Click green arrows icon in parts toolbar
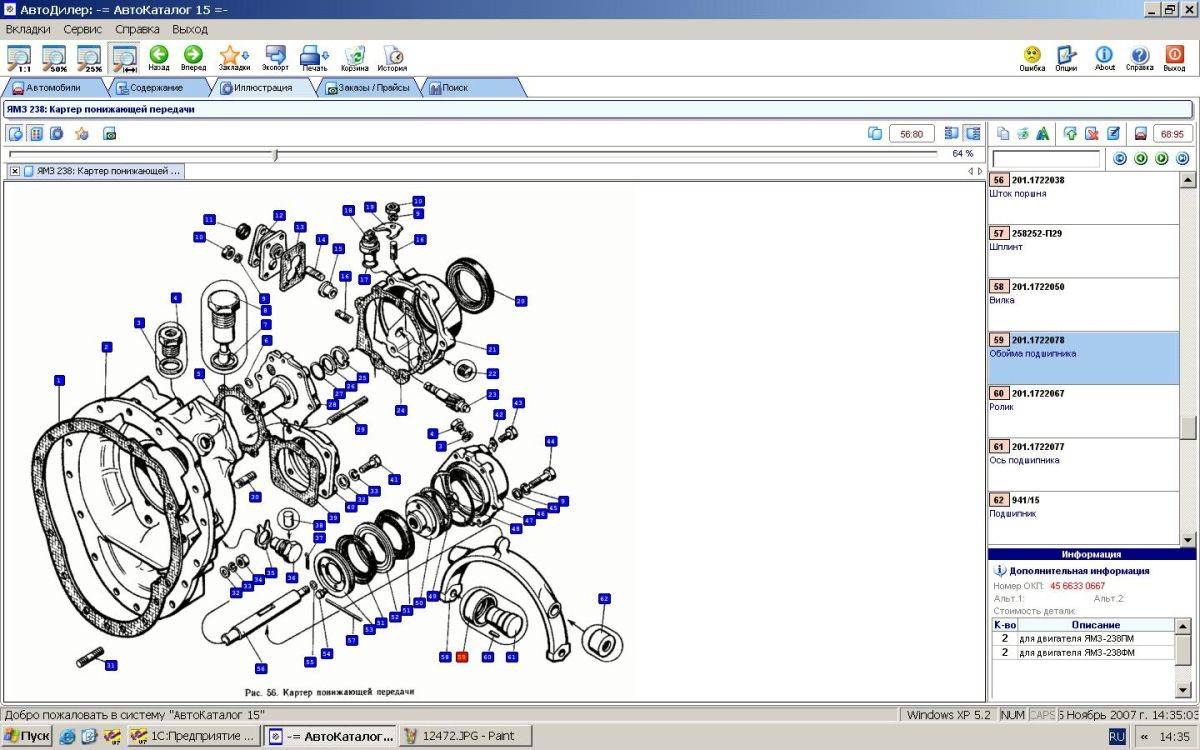1200x750 pixels. [1023, 133]
